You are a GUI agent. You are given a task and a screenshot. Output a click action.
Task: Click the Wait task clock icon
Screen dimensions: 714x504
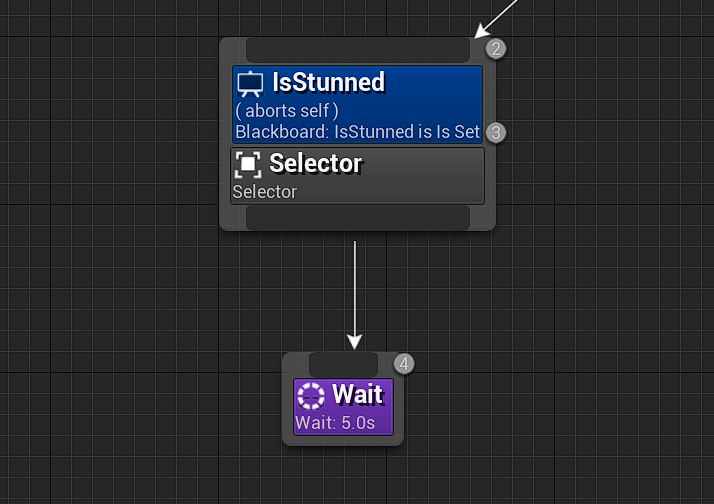click(311, 396)
